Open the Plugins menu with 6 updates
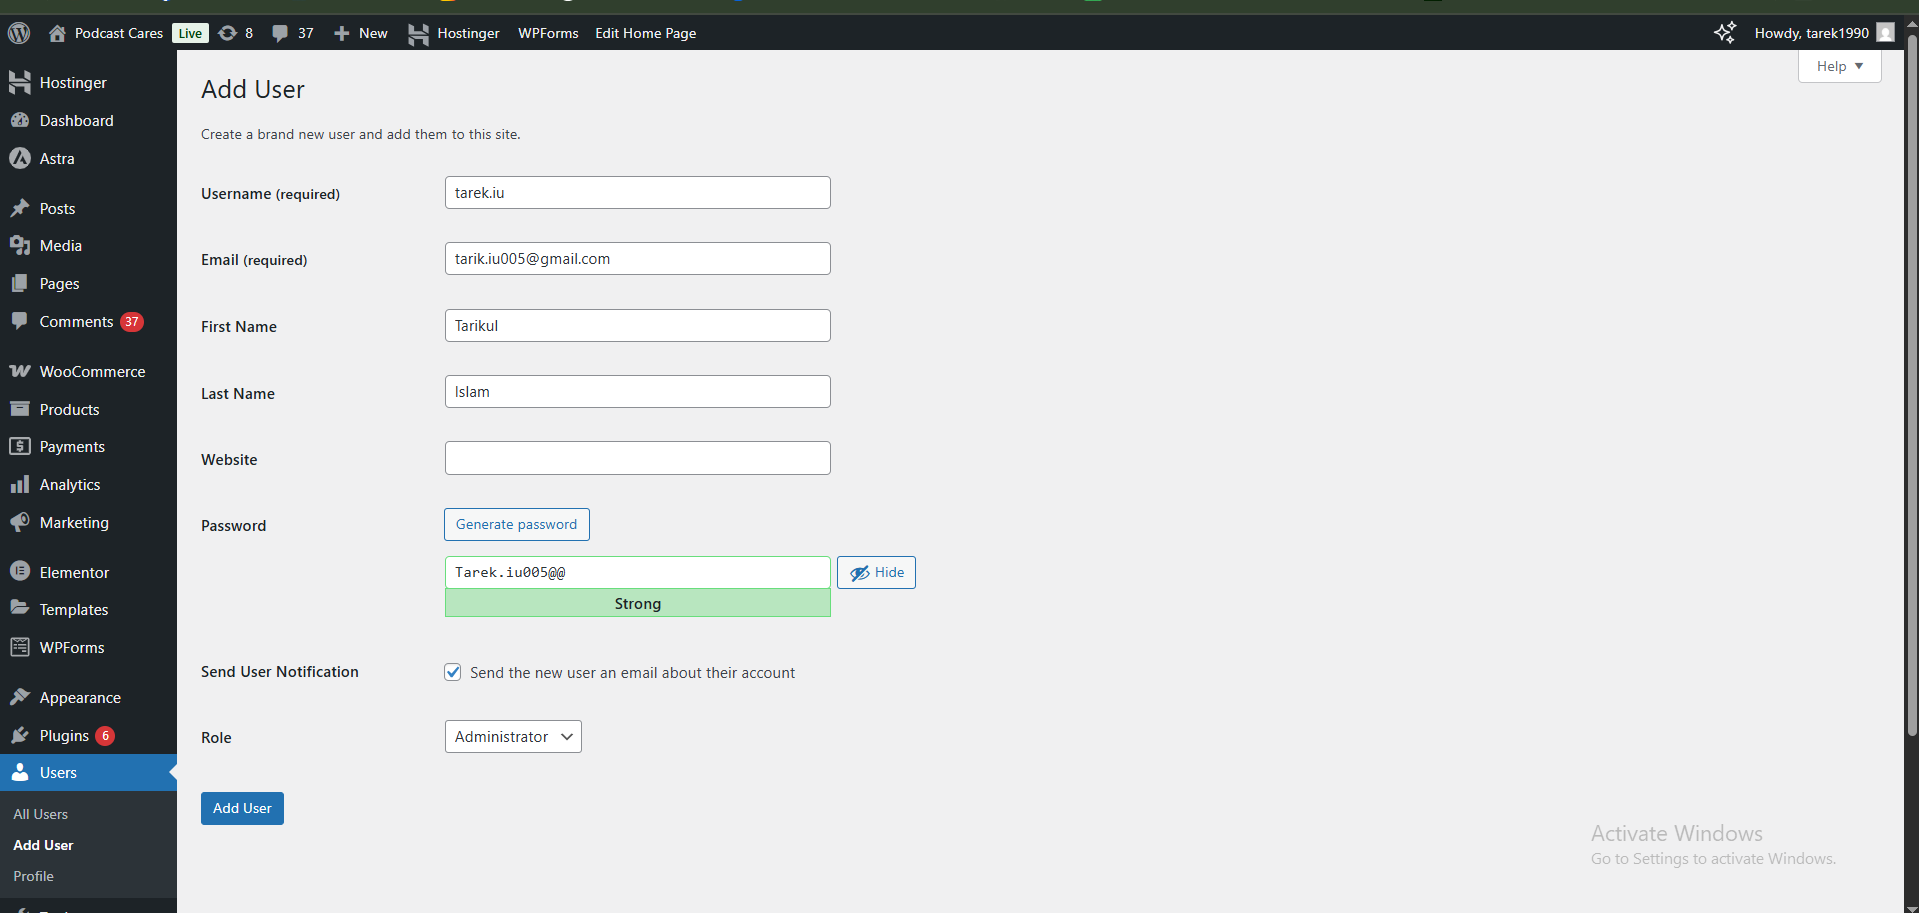Screen dimensions: 1919x913 [x=64, y=735]
